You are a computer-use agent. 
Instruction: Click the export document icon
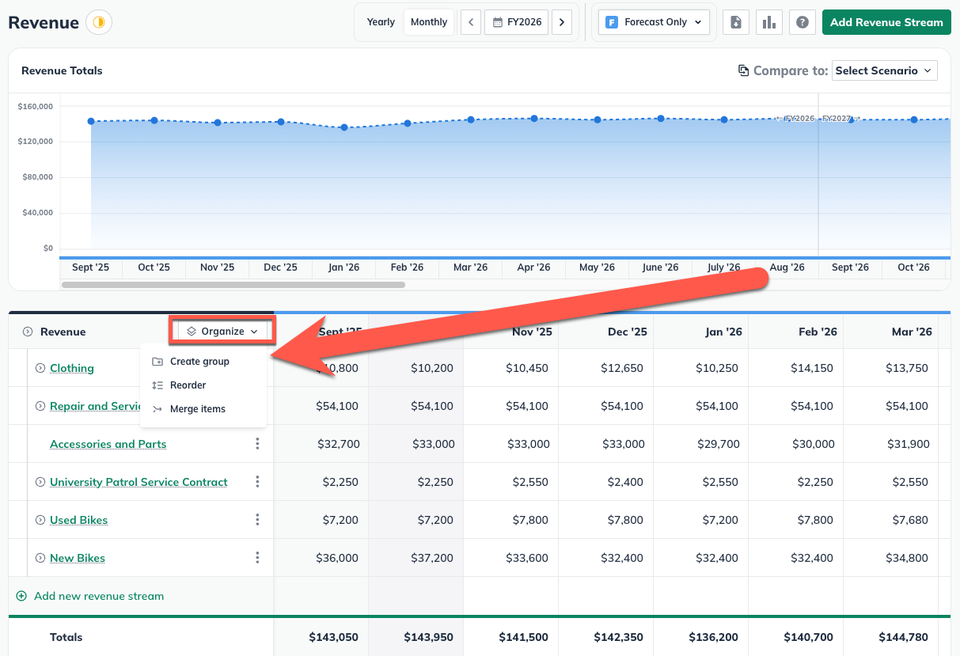click(x=736, y=22)
